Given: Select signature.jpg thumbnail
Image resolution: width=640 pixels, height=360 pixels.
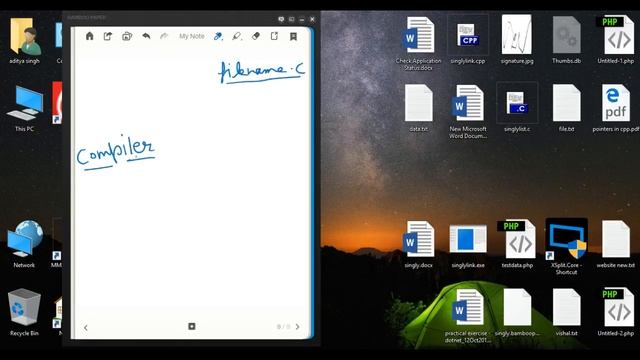Looking at the screenshot, I should tap(517, 39).
